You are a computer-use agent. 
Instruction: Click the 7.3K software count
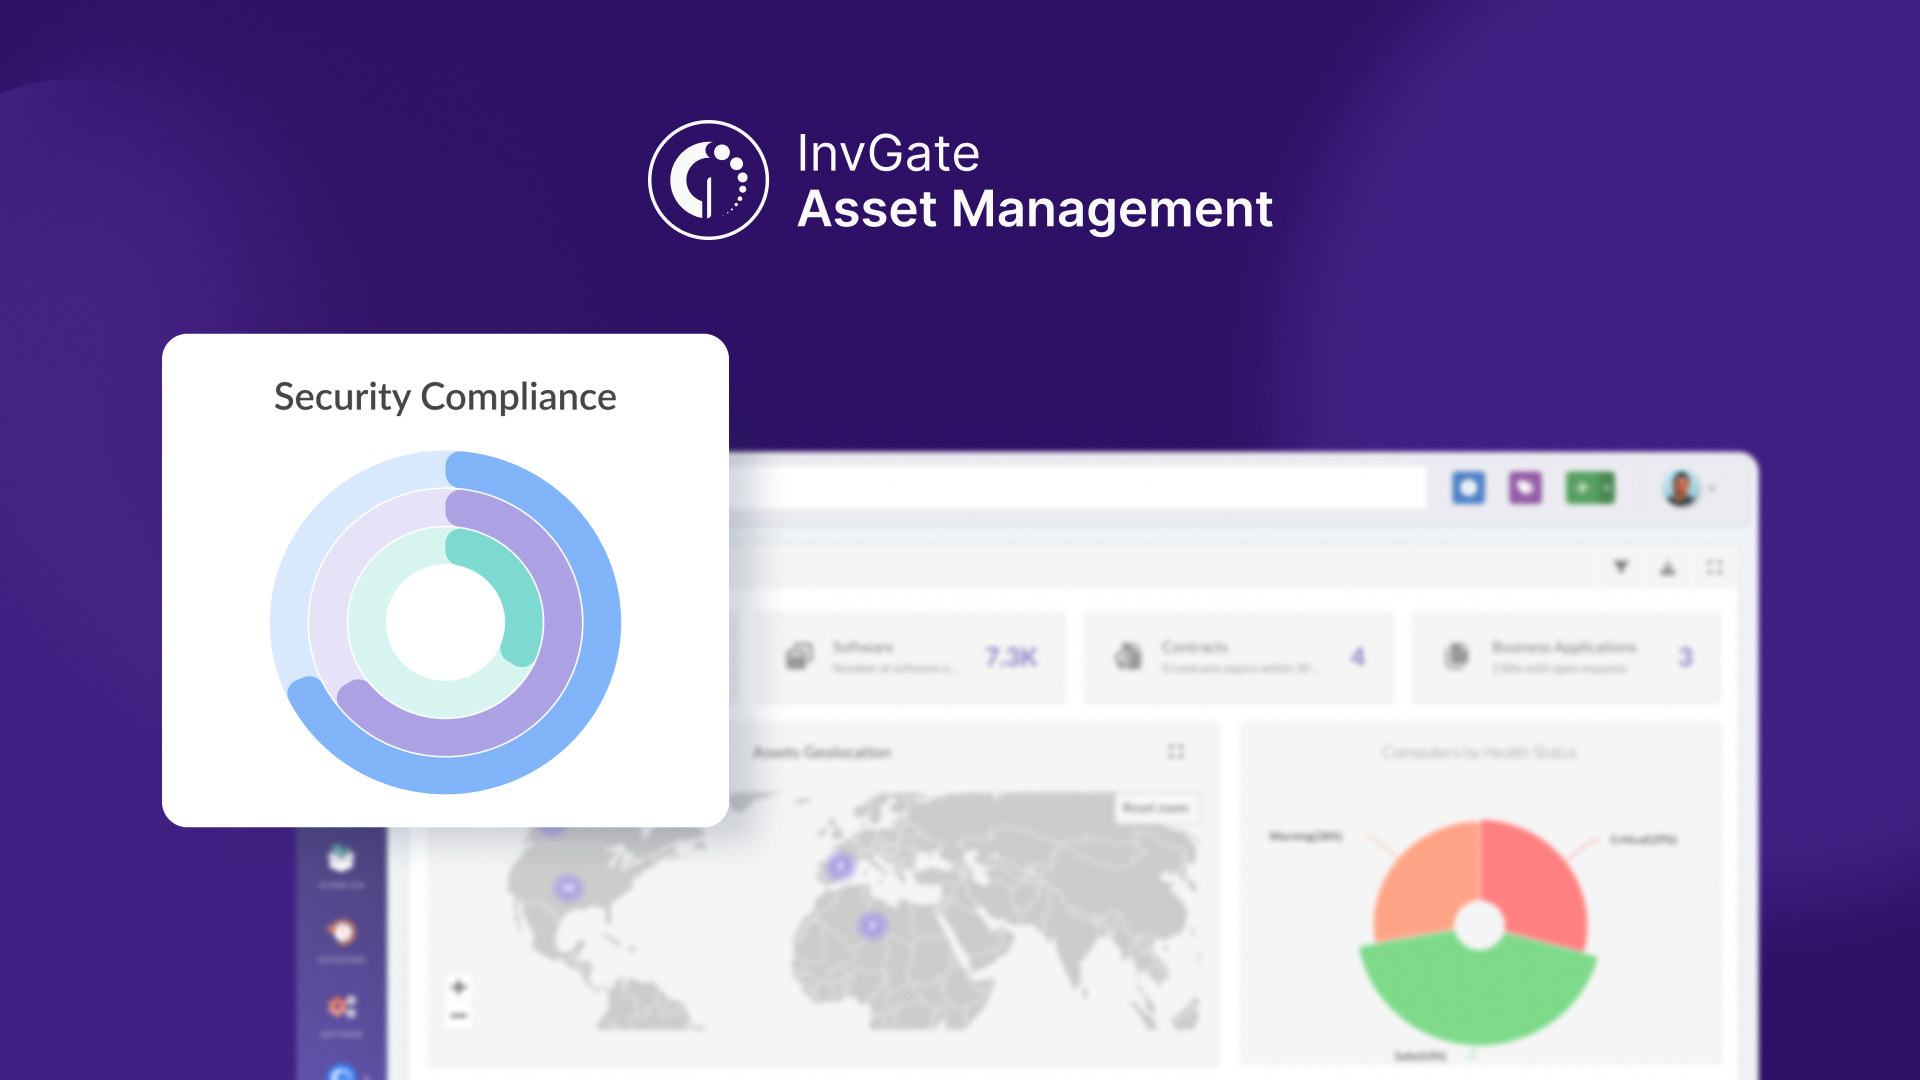(1011, 657)
